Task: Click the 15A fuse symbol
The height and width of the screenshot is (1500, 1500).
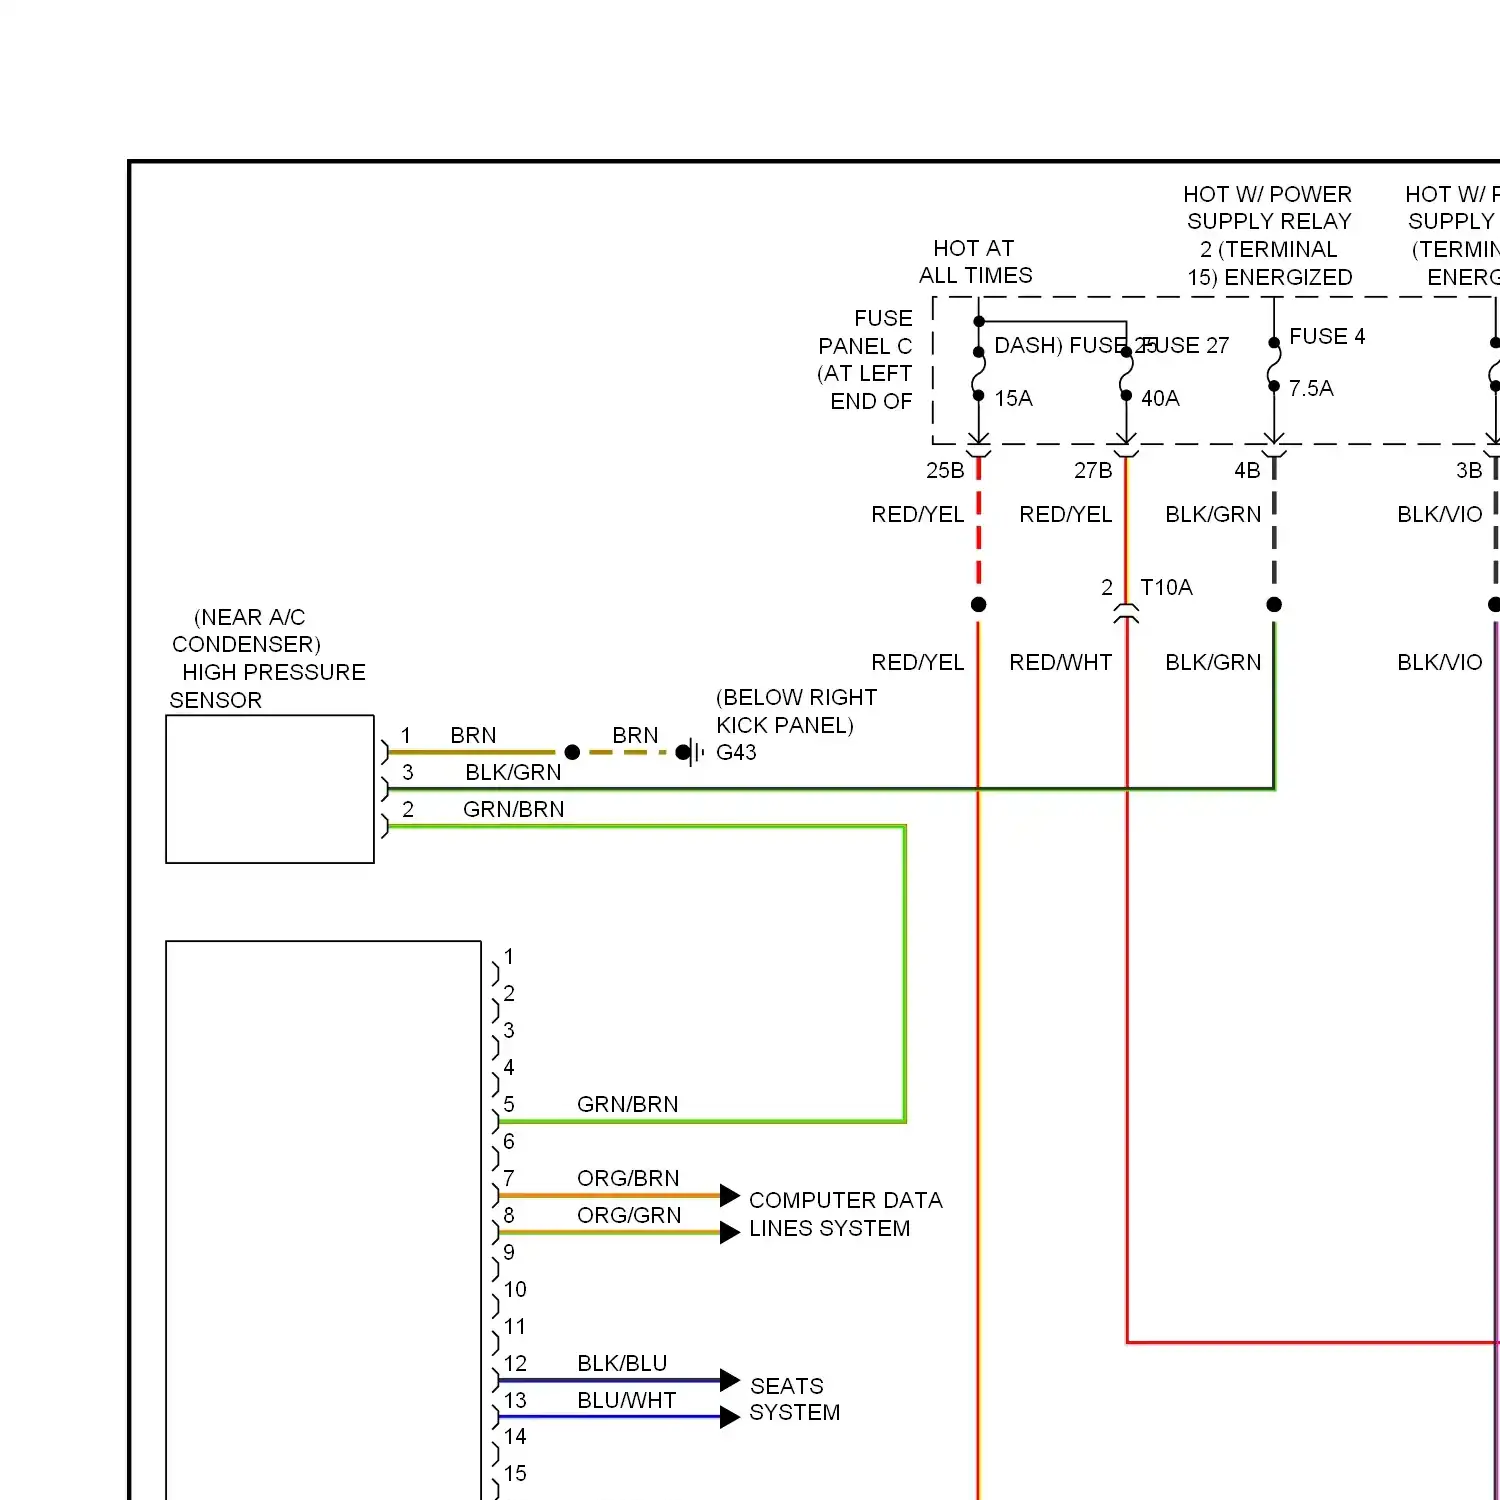Action: coord(979,374)
